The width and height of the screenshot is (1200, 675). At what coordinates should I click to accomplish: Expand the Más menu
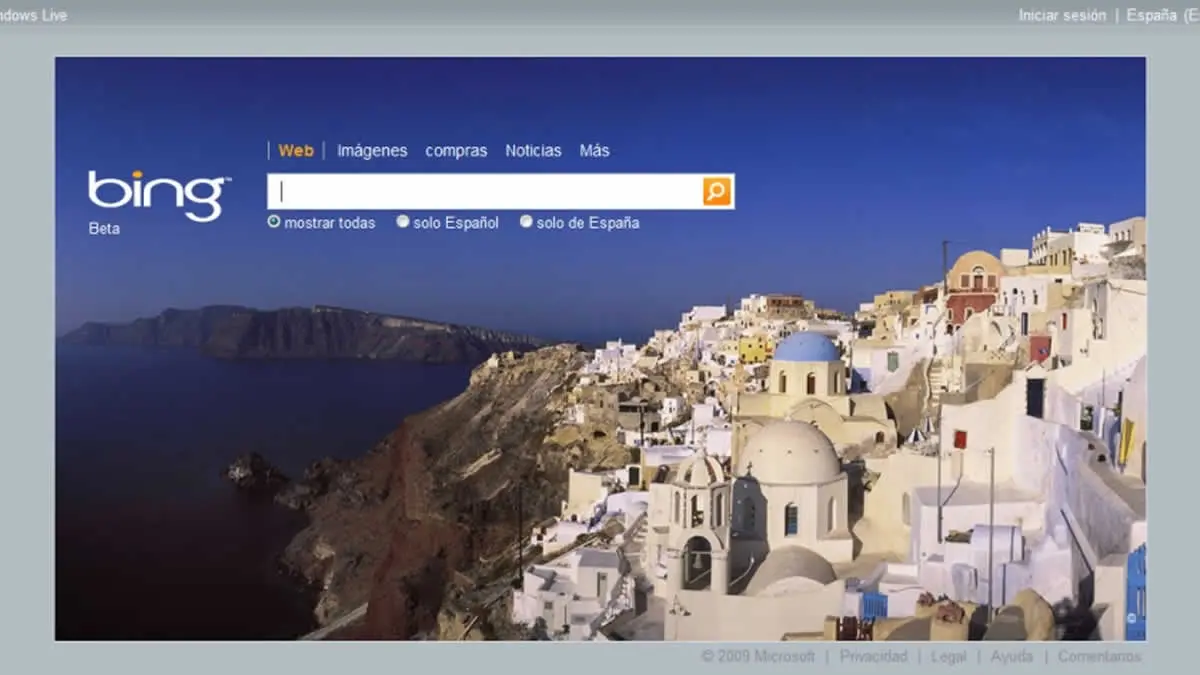click(594, 151)
